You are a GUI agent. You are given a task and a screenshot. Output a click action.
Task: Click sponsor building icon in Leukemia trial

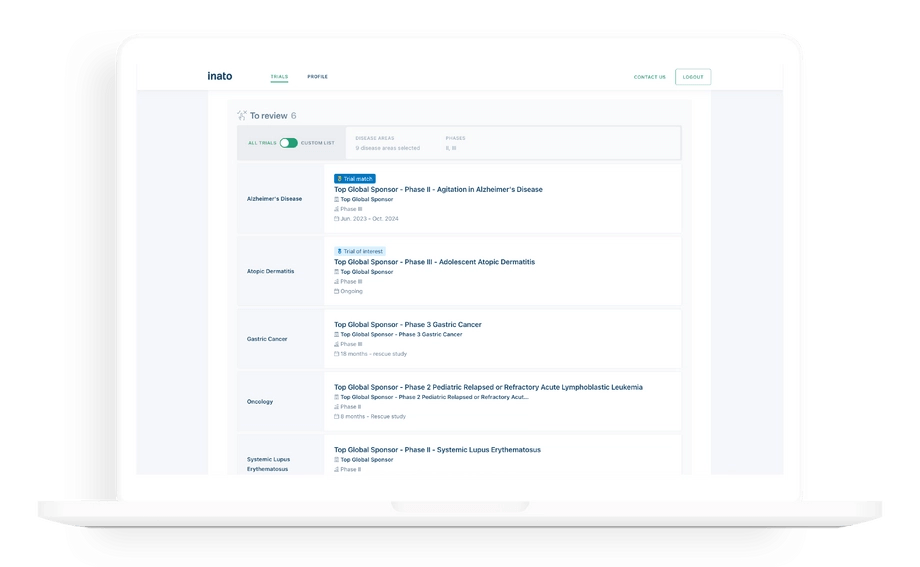(337, 397)
